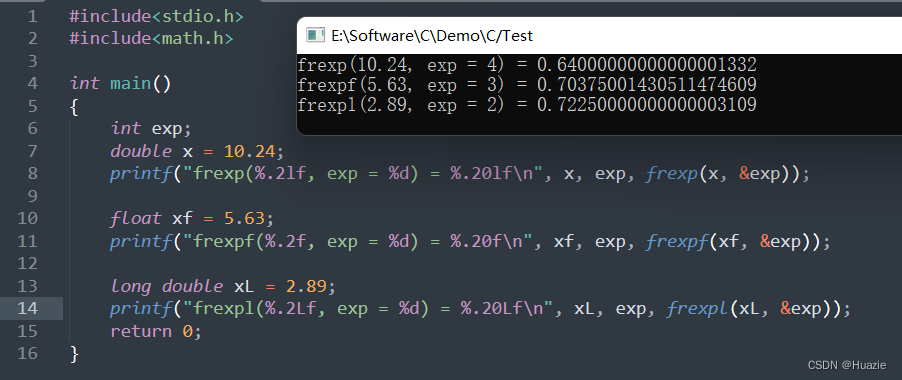902x380 pixels.
Task: Place cursor on '#include<math.h>' line
Action: 151,39
